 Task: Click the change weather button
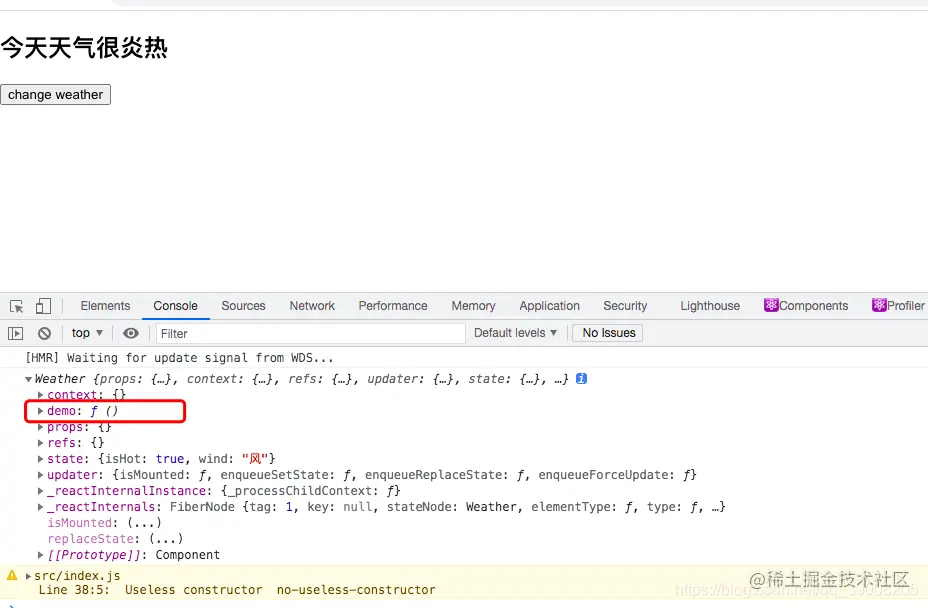click(x=56, y=95)
